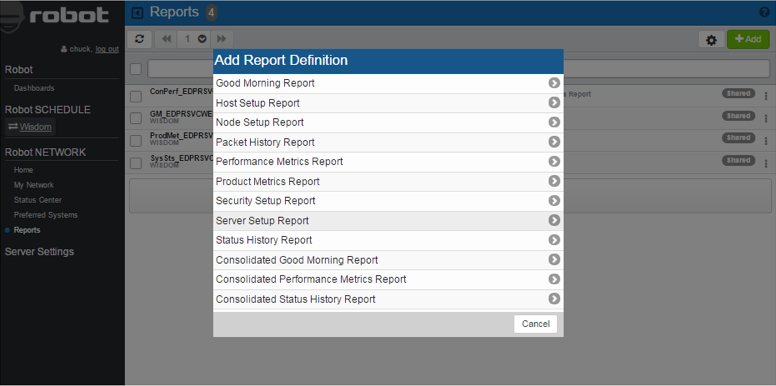Select Reports in the sidebar
Screen dimensions: 776x386
[x=27, y=230]
